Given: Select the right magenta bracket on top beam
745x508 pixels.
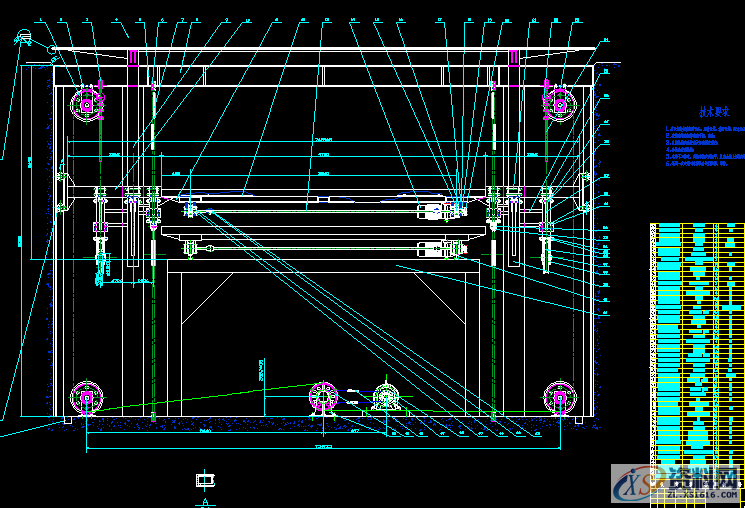Looking at the screenshot, I should pos(514,58).
